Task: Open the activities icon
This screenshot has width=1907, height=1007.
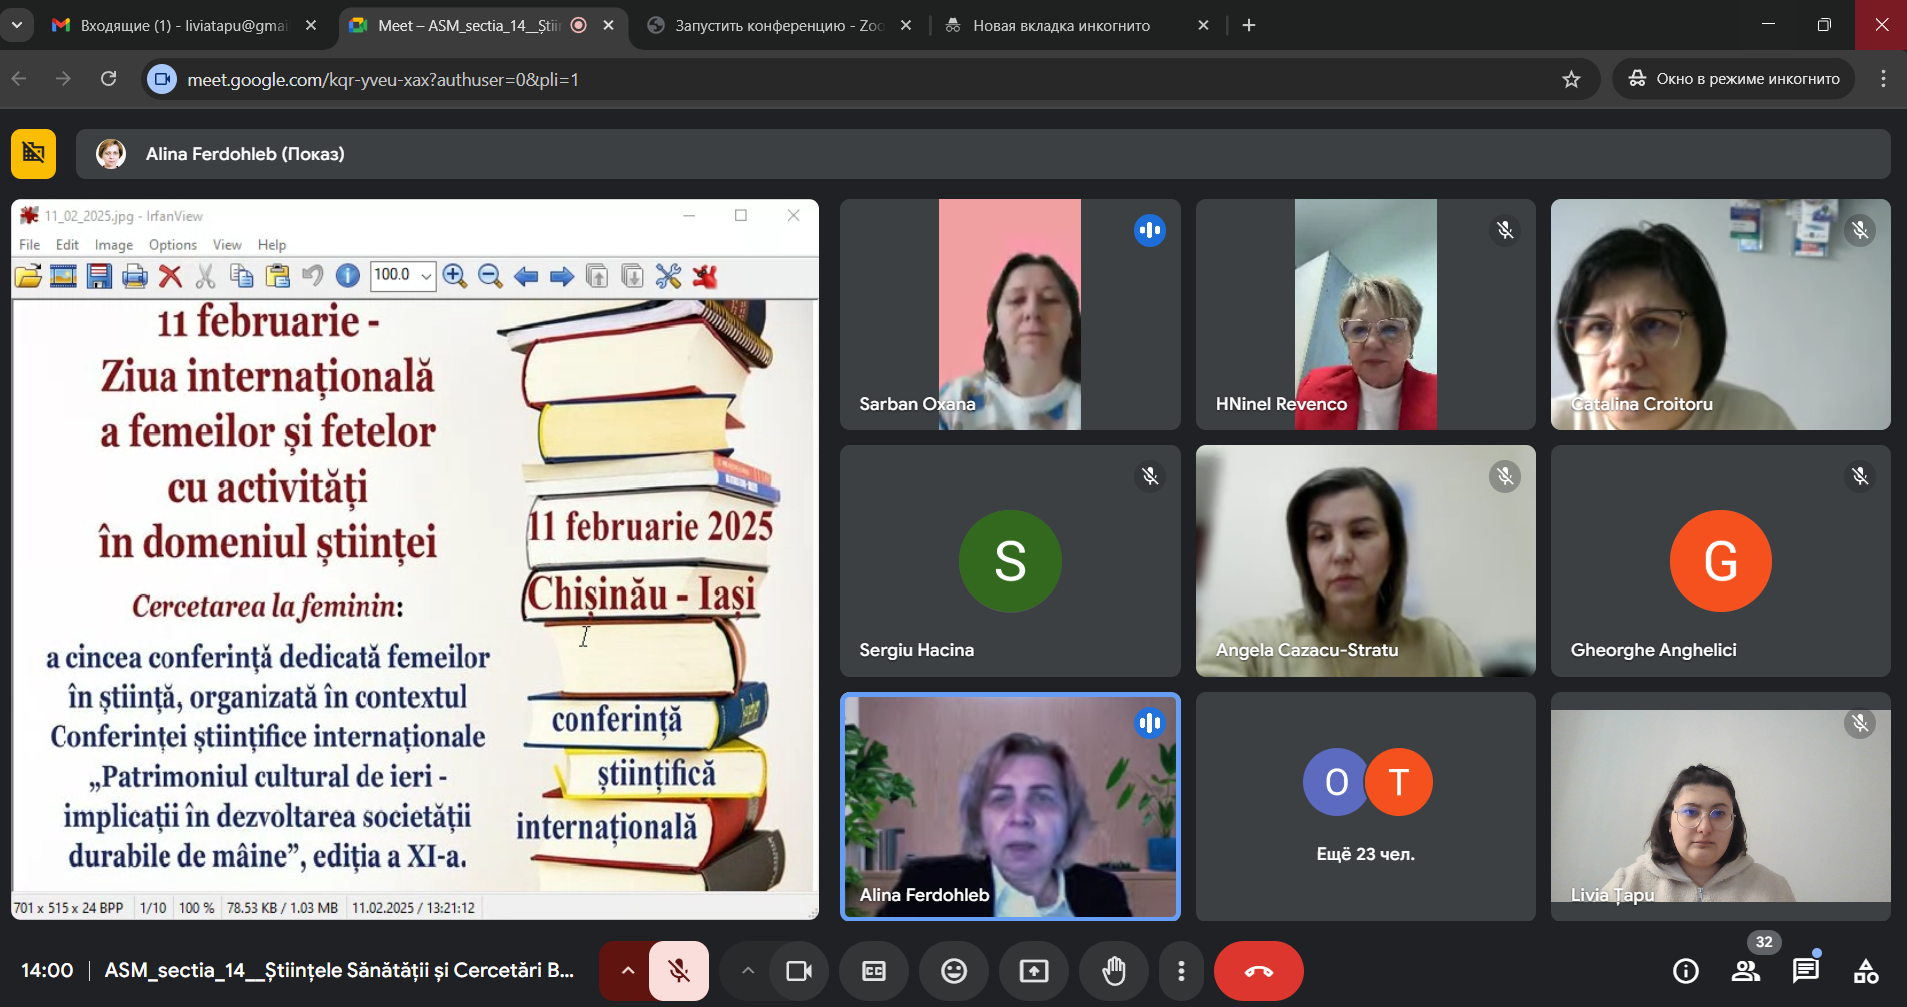Action: pos(1865,971)
